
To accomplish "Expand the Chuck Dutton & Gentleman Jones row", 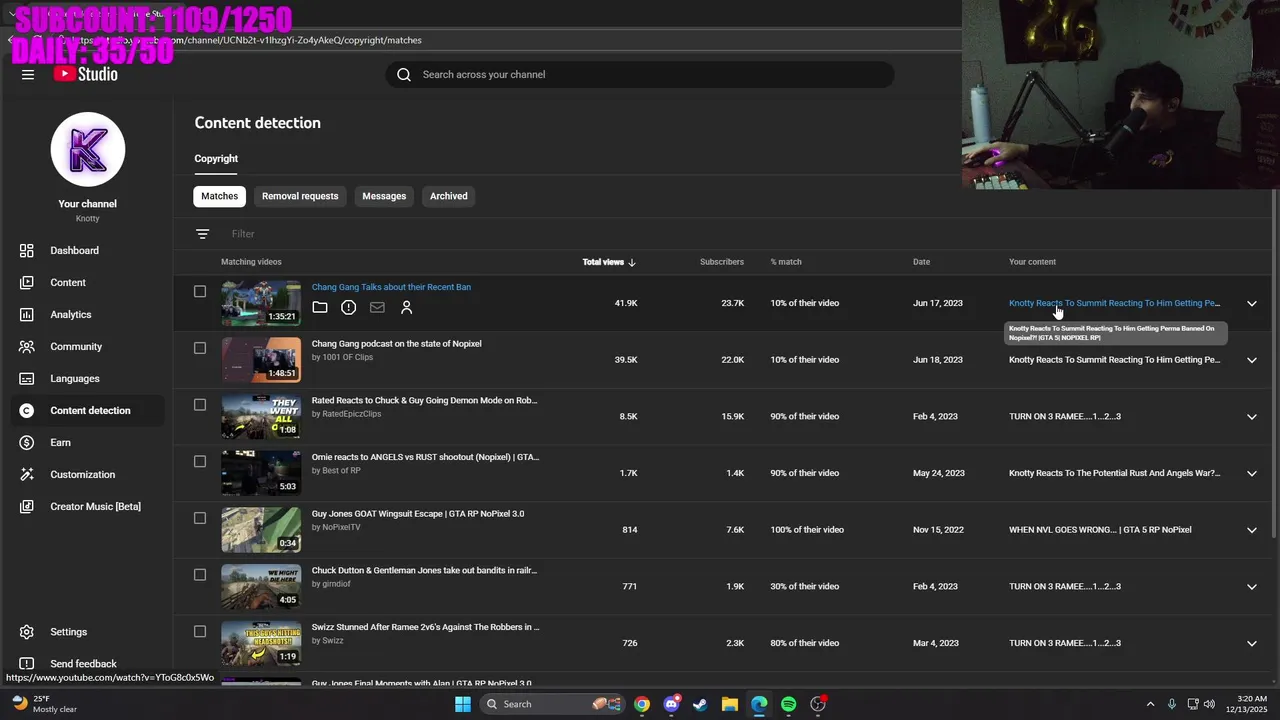I will pos(1251,587).
